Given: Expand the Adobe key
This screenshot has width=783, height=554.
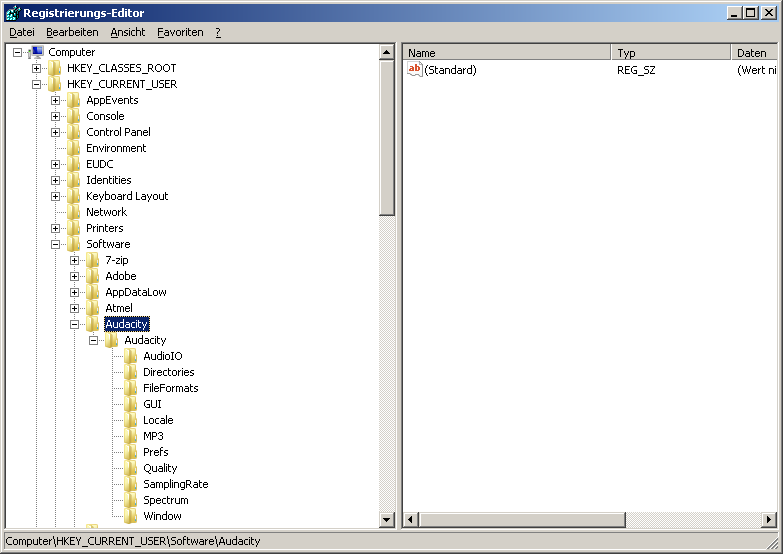Looking at the screenshot, I should pyautogui.click(x=74, y=276).
